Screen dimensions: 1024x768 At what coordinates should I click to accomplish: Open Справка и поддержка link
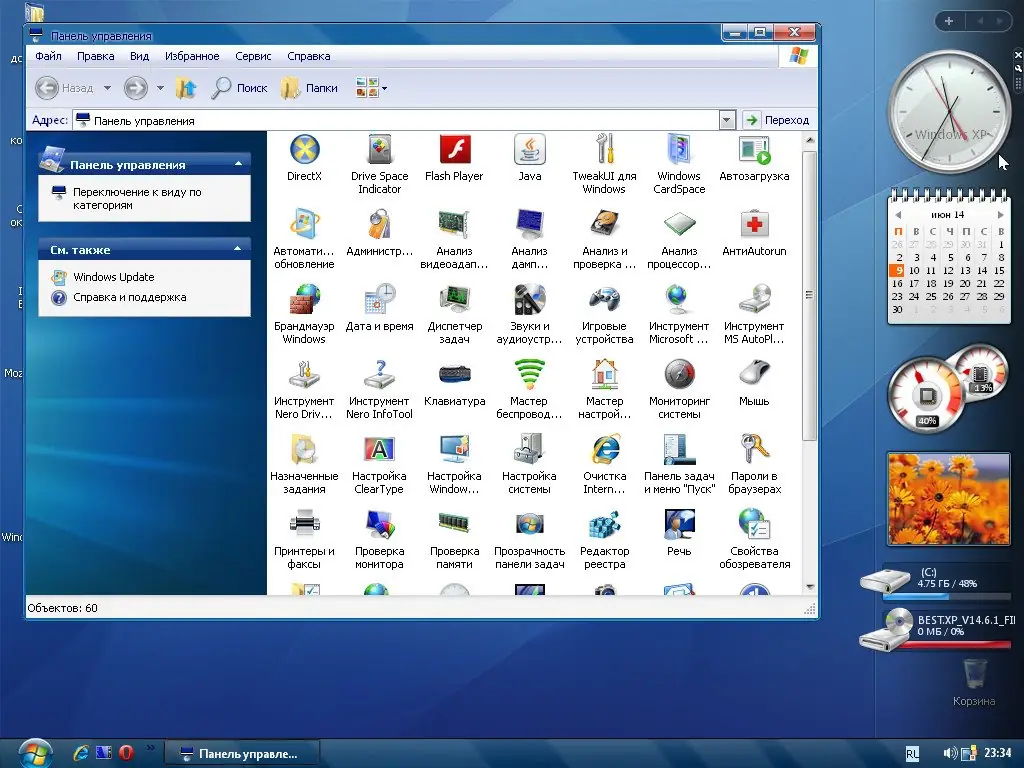coord(129,297)
